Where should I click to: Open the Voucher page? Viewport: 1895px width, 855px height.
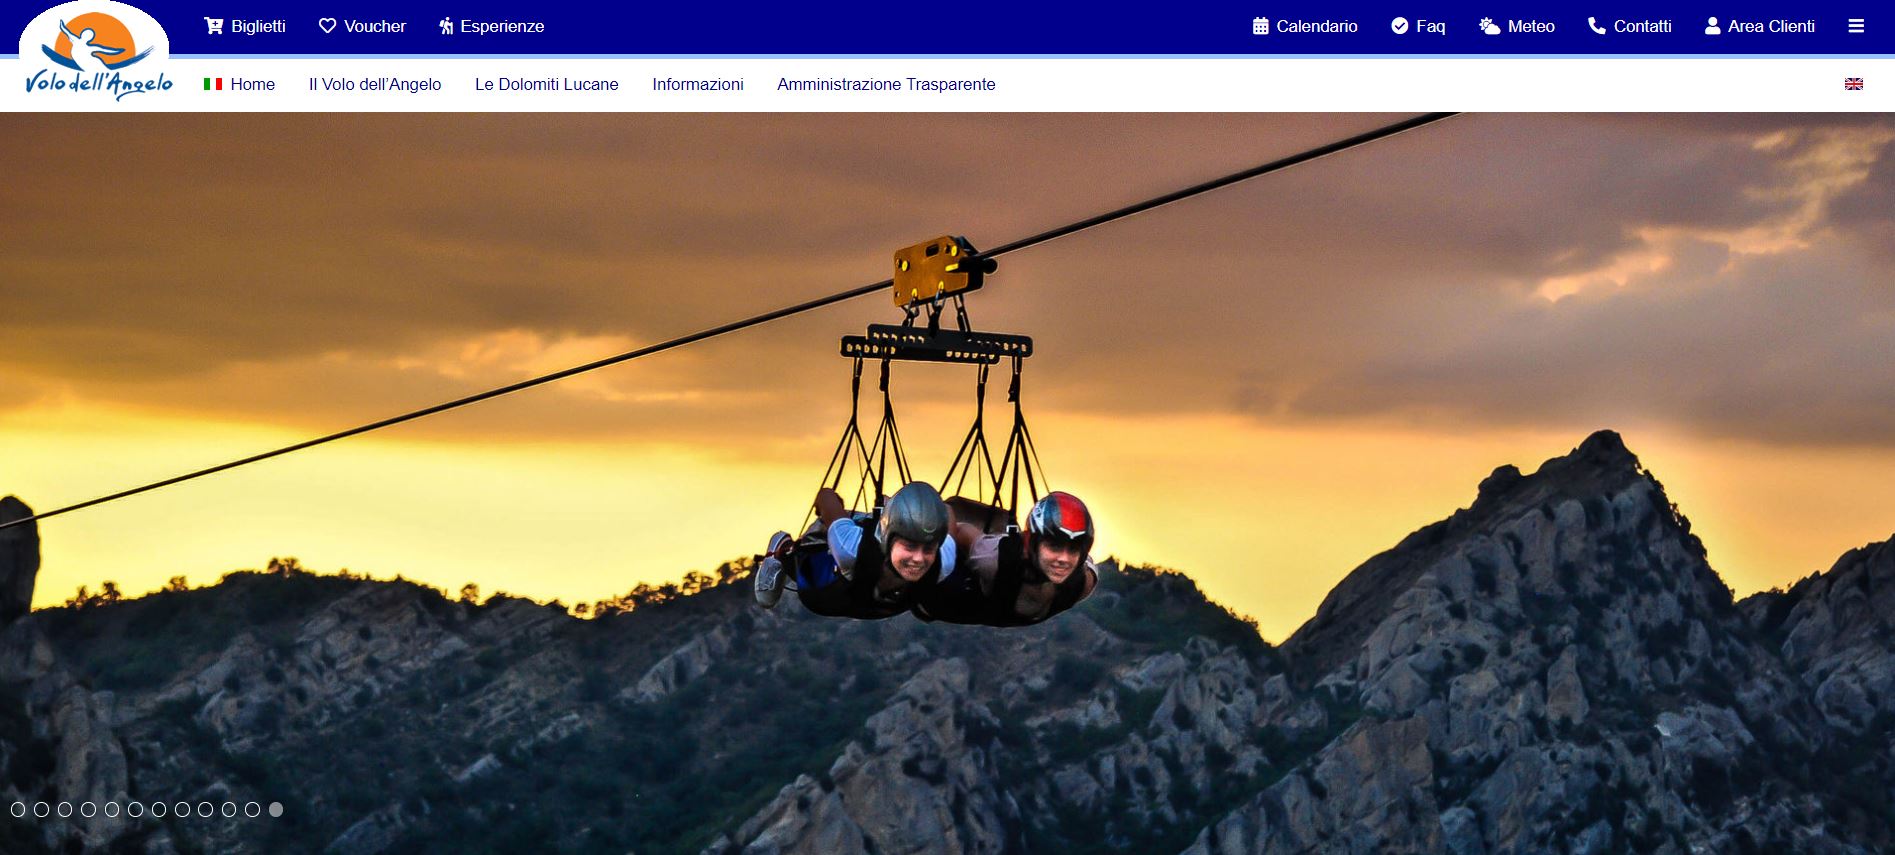375,26
